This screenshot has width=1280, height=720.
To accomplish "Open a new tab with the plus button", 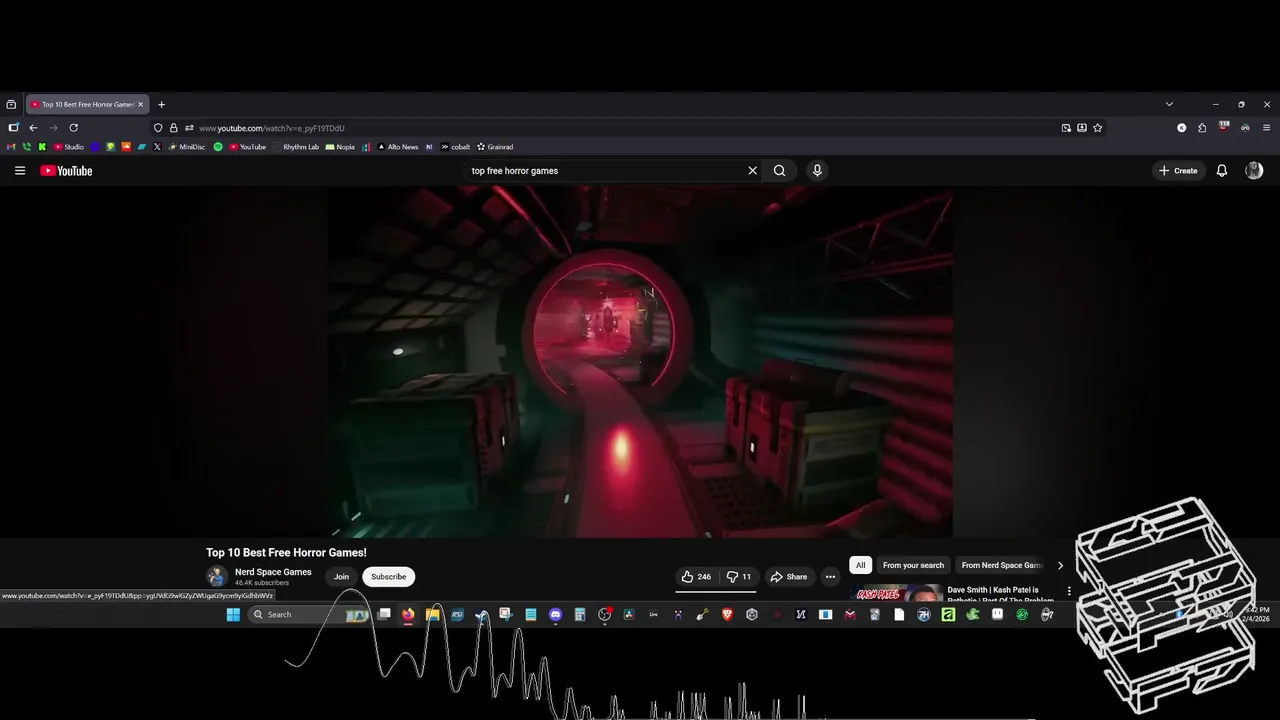I will coord(162,104).
